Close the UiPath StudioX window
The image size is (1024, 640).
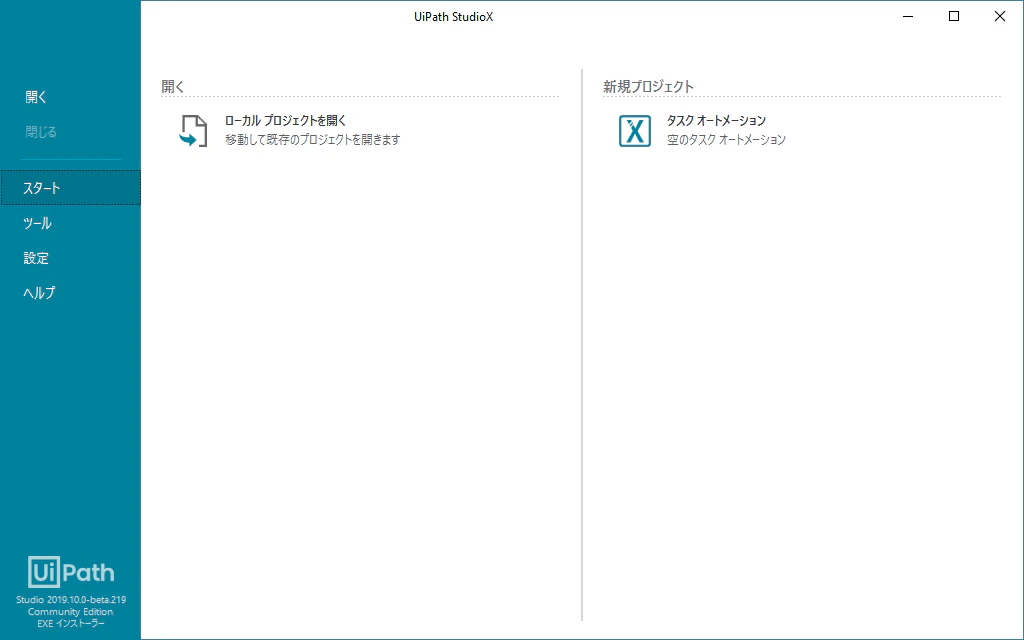point(999,16)
